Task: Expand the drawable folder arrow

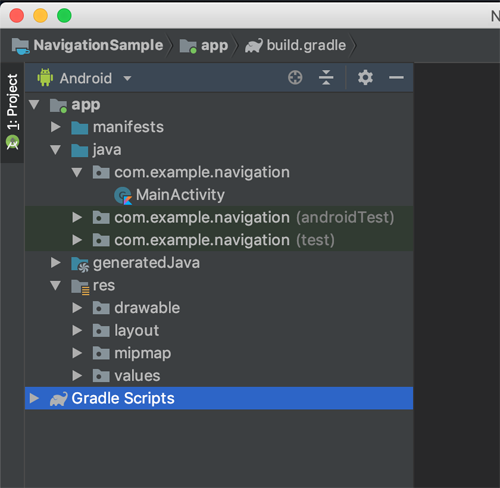Action: click(x=77, y=308)
